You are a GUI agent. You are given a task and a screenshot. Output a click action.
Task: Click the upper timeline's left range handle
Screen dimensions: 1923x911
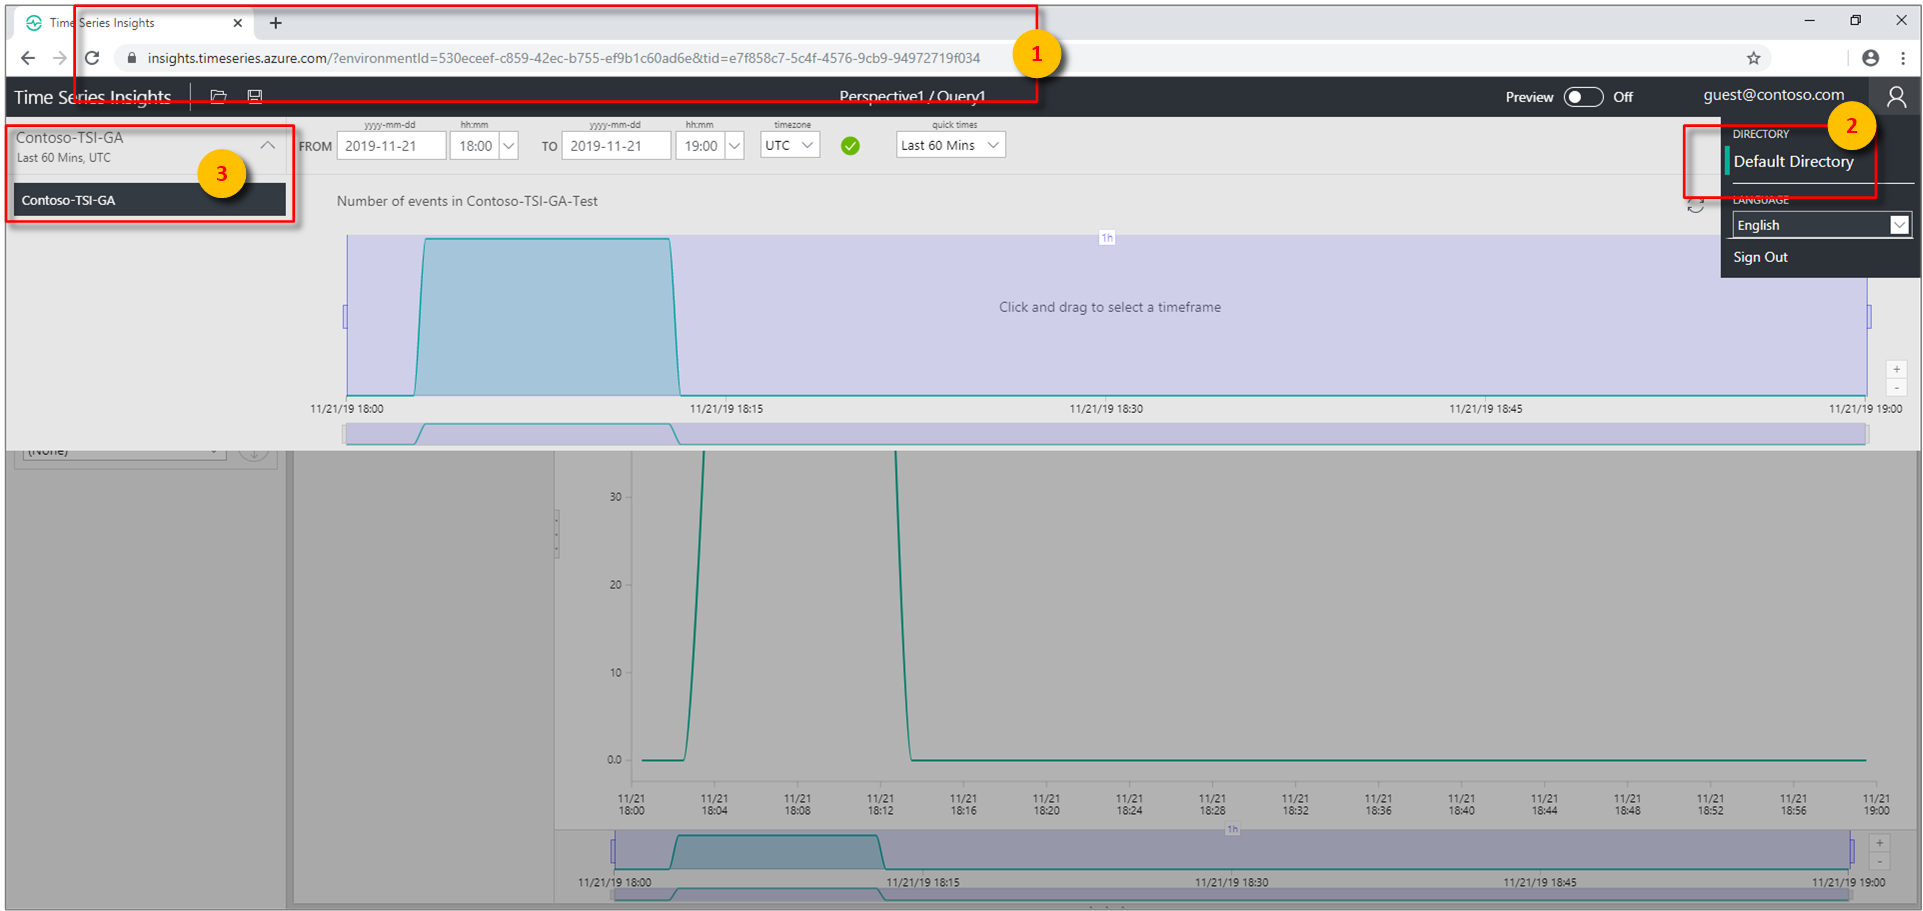point(345,316)
